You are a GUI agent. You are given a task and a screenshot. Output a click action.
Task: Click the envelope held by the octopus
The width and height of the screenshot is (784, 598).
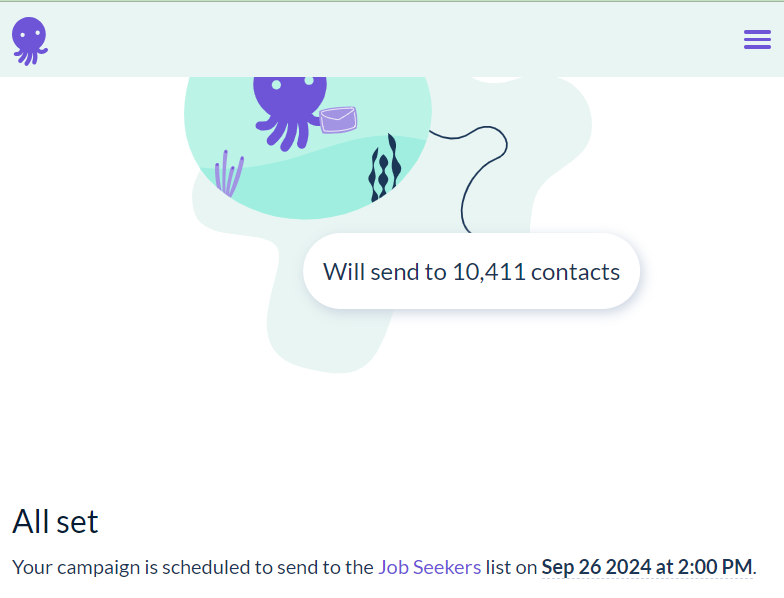point(338,120)
